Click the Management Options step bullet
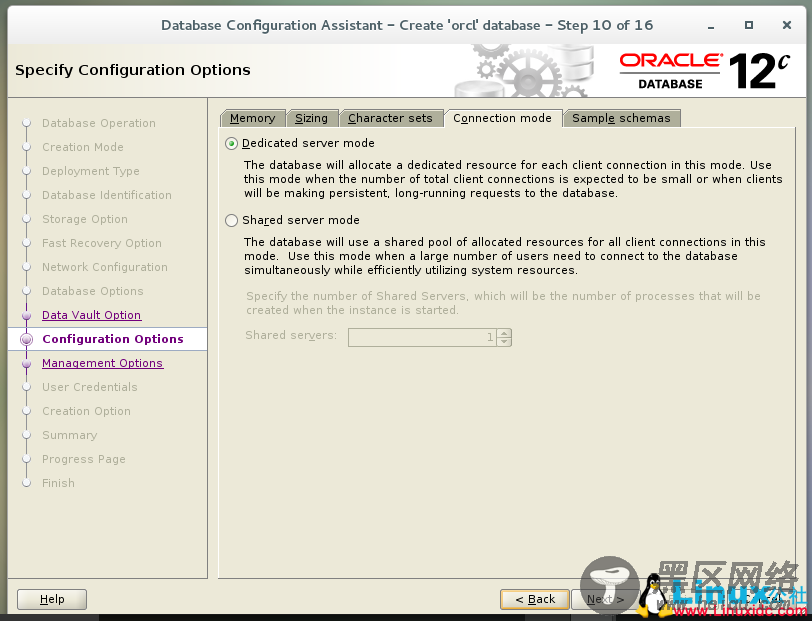812x621 pixels. pos(27,364)
